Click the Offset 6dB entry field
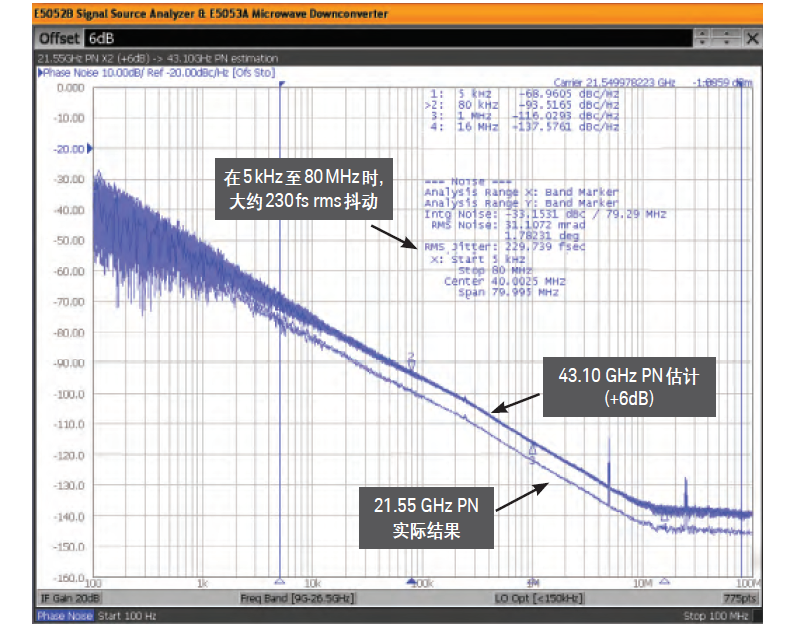Viewport: 797px width, 624px height. [389, 38]
